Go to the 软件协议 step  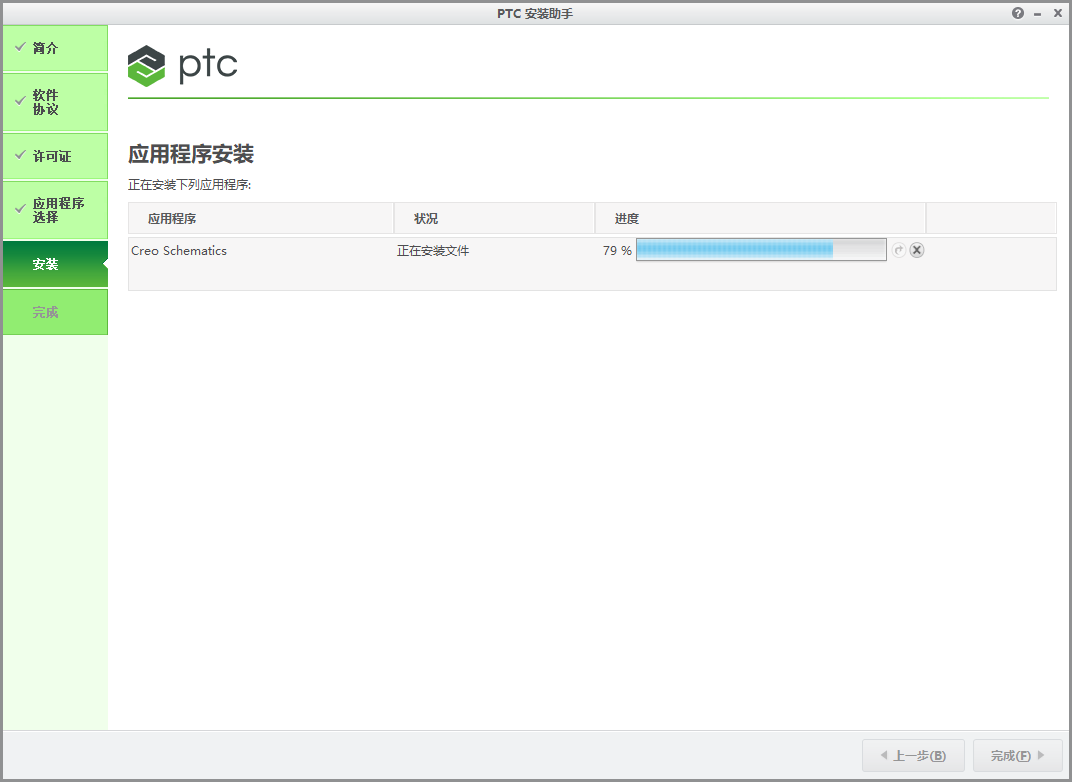[x=55, y=102]
